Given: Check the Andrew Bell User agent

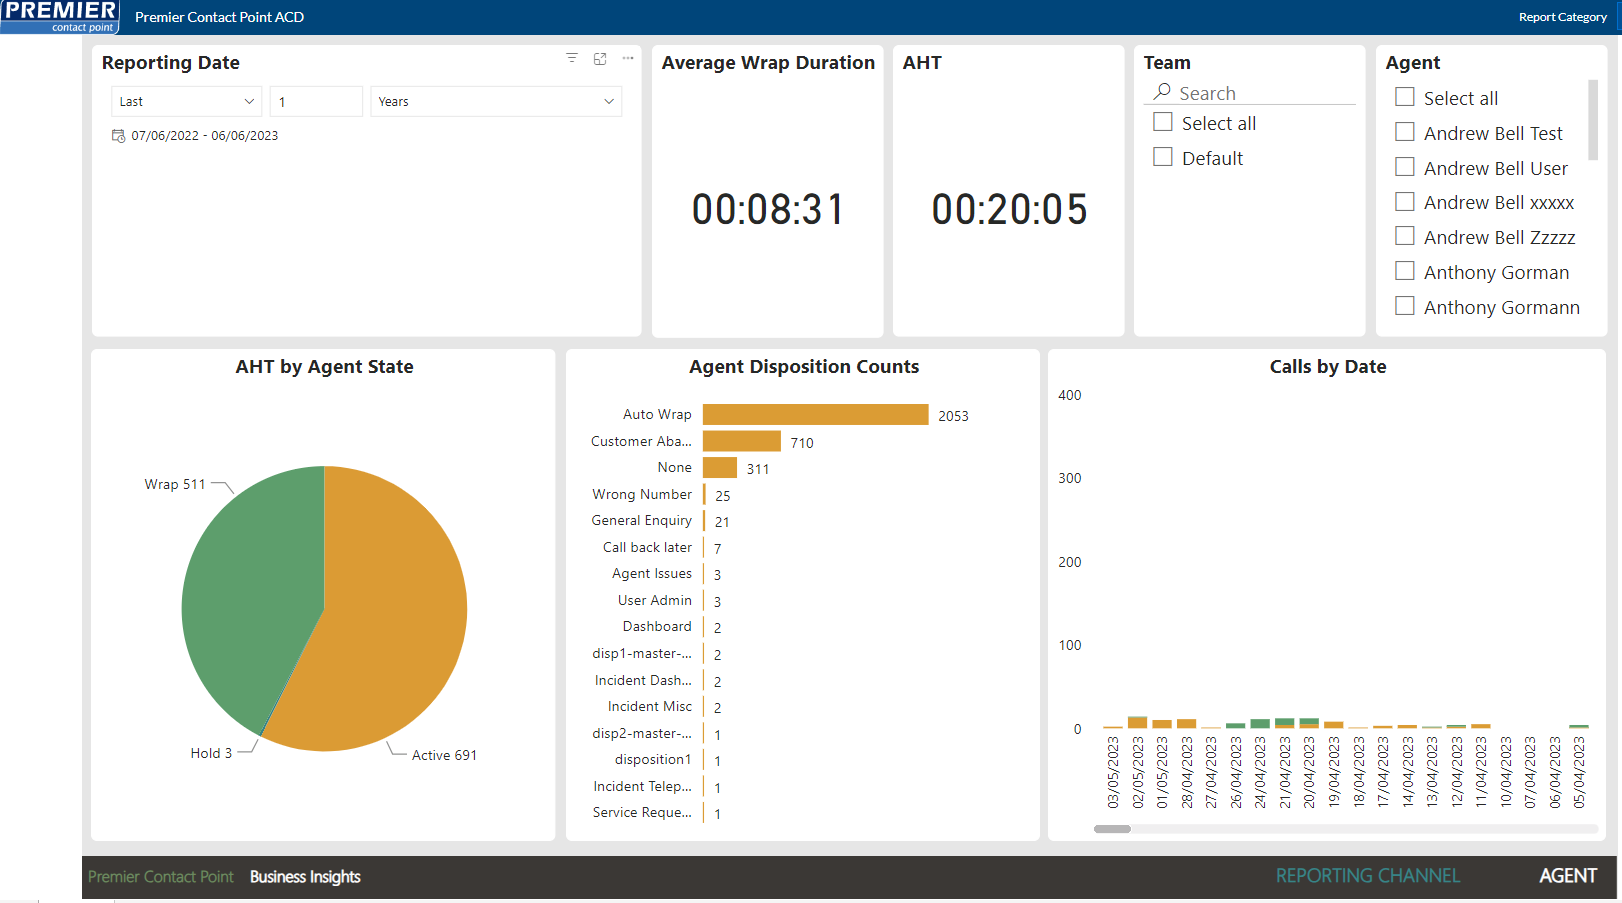Looking at the screenshot, I should point(1405,167).
